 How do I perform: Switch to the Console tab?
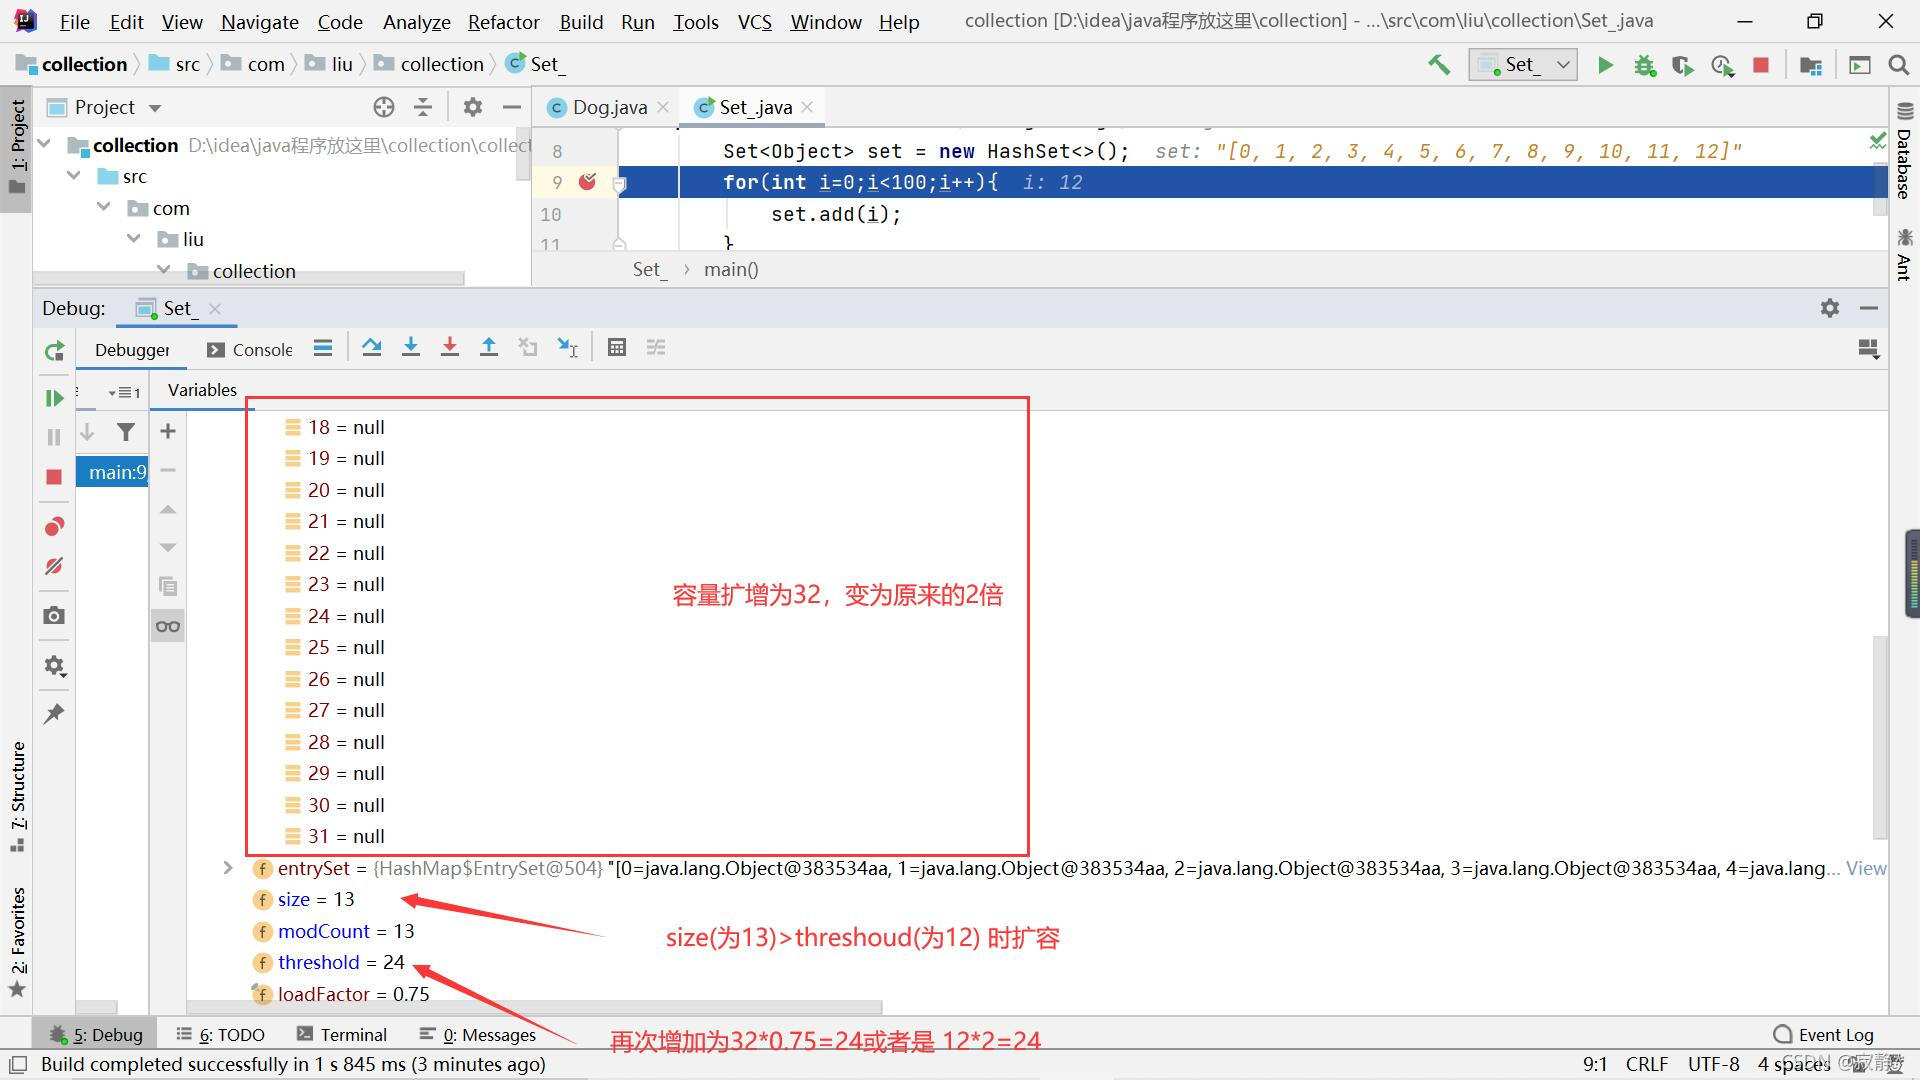[250, 349]
